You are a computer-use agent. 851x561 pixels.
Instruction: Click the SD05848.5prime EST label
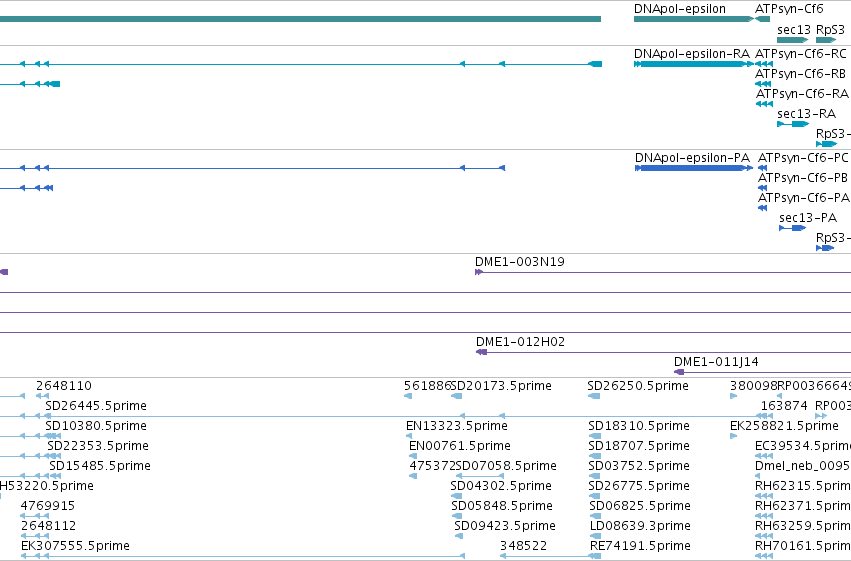(502, 506)
